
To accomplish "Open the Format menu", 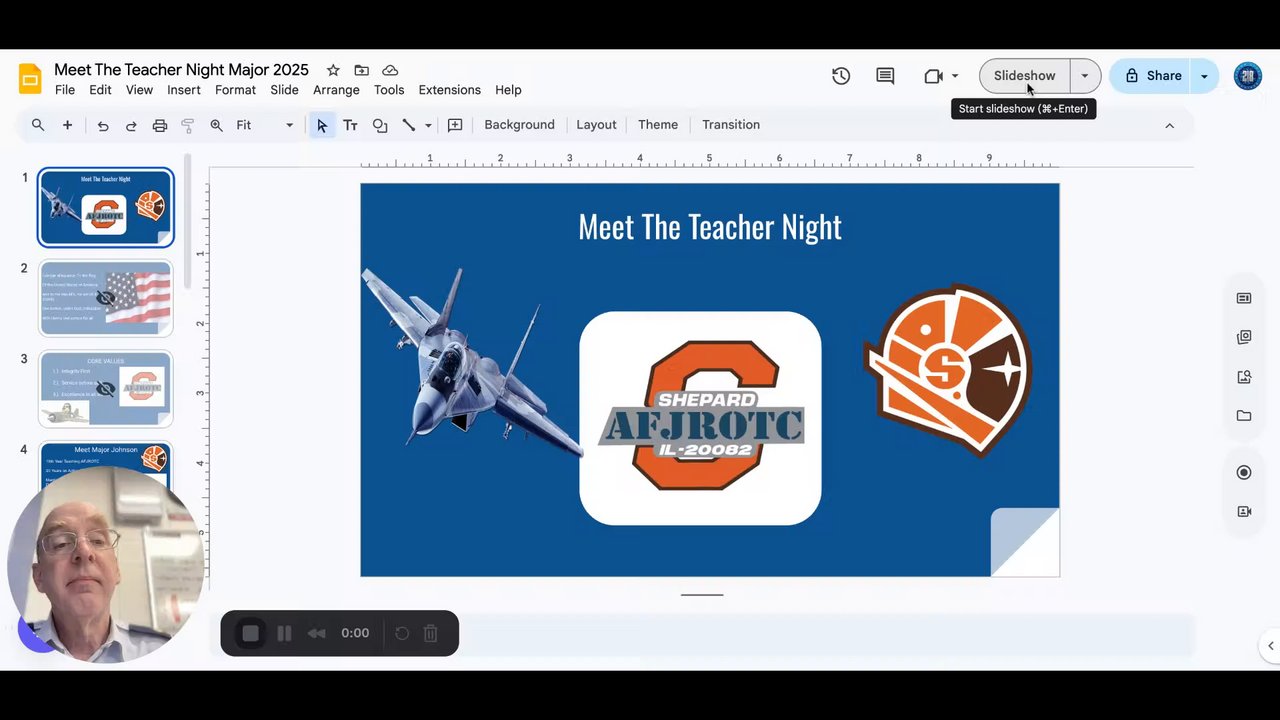I will pos(235,90).
